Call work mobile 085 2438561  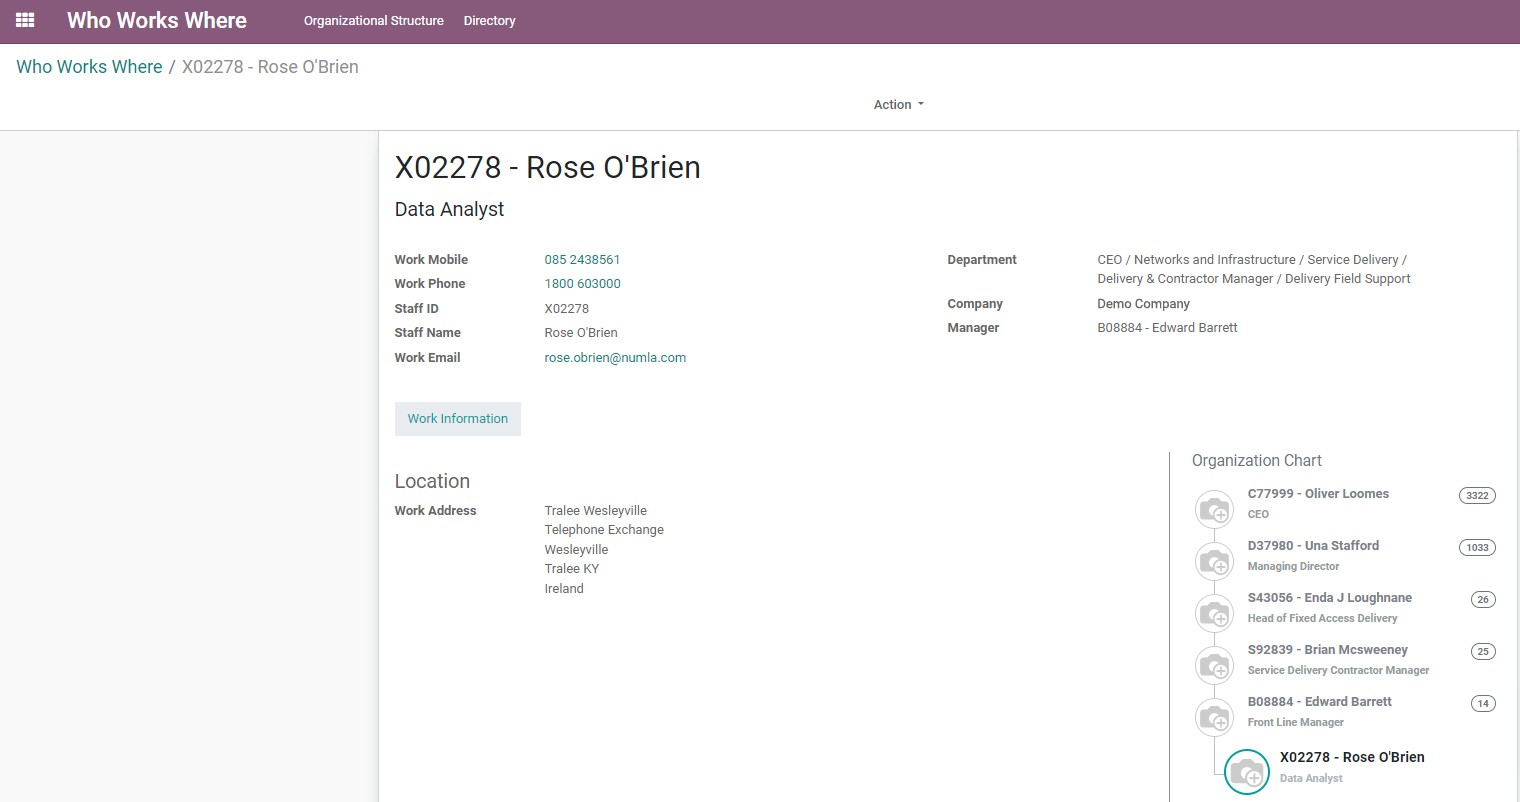click(x=582, y=259)
